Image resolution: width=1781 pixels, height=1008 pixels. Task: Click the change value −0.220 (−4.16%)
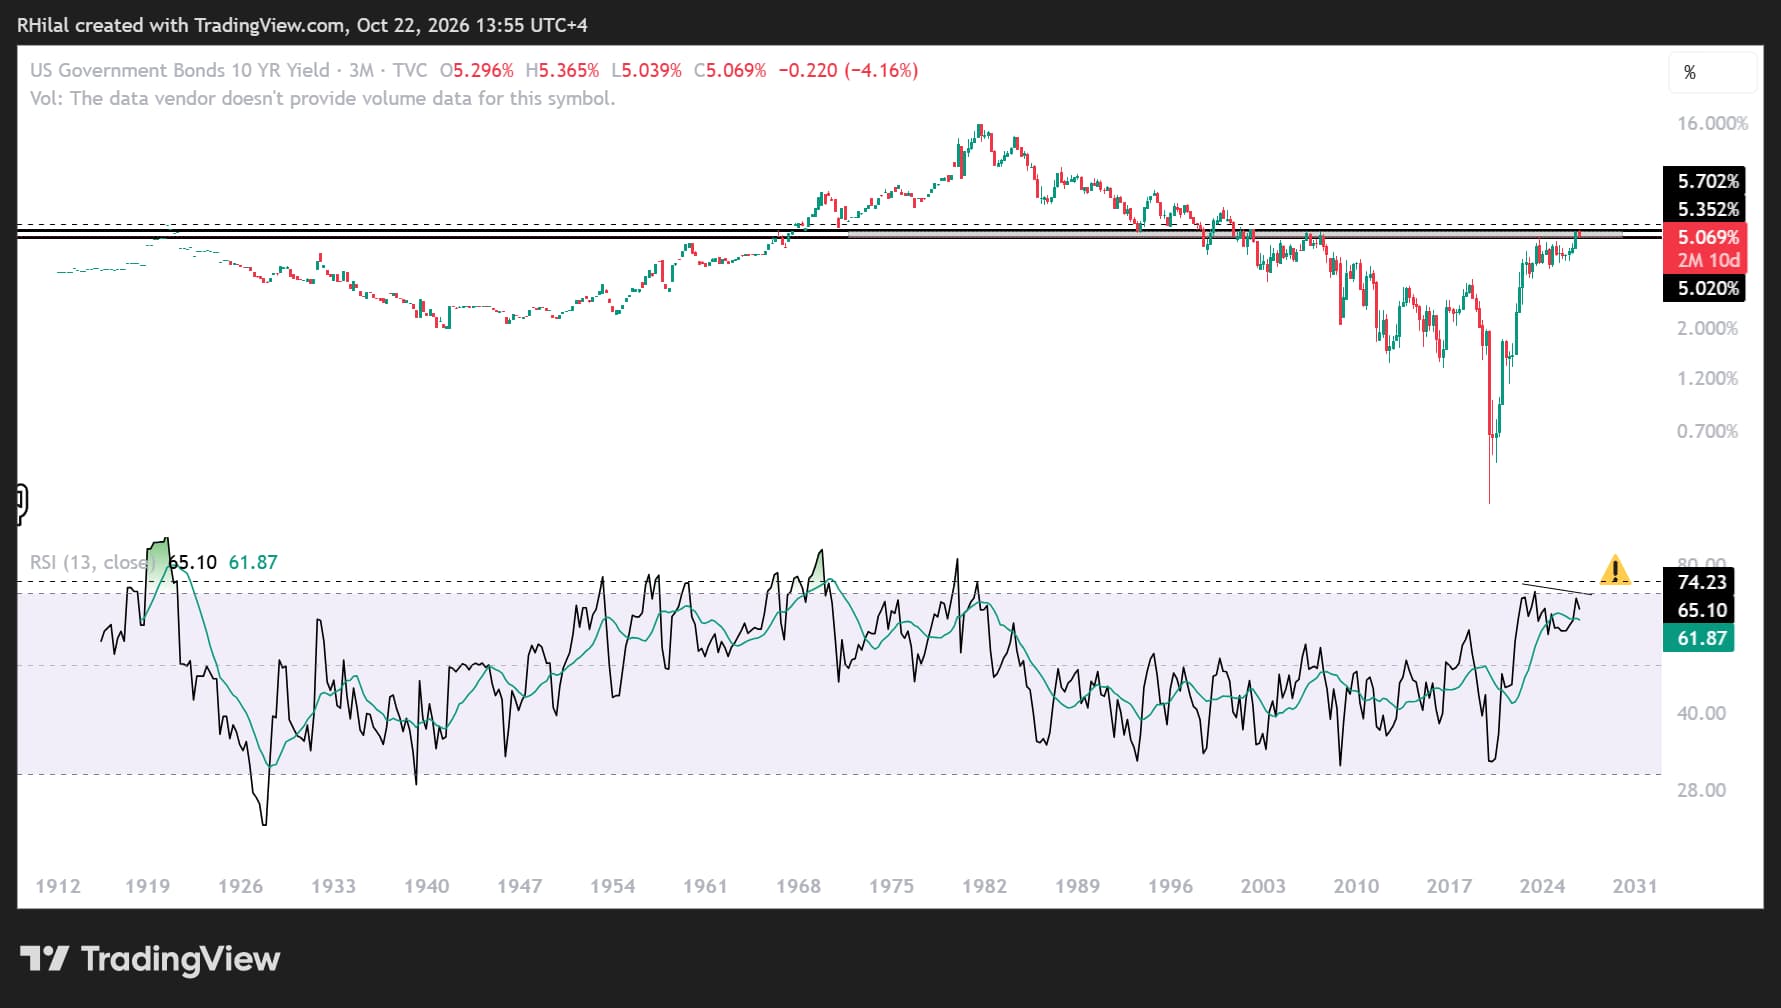pos(848,70)
